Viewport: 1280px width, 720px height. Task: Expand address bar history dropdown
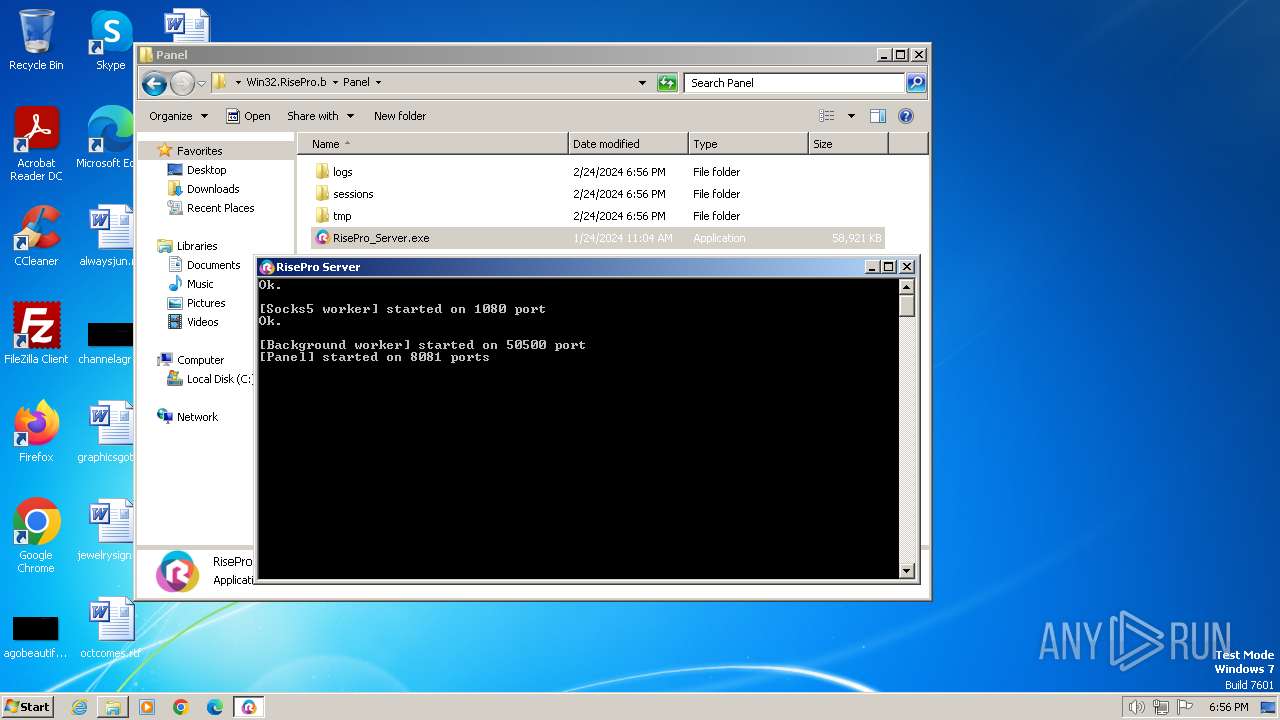642,83
